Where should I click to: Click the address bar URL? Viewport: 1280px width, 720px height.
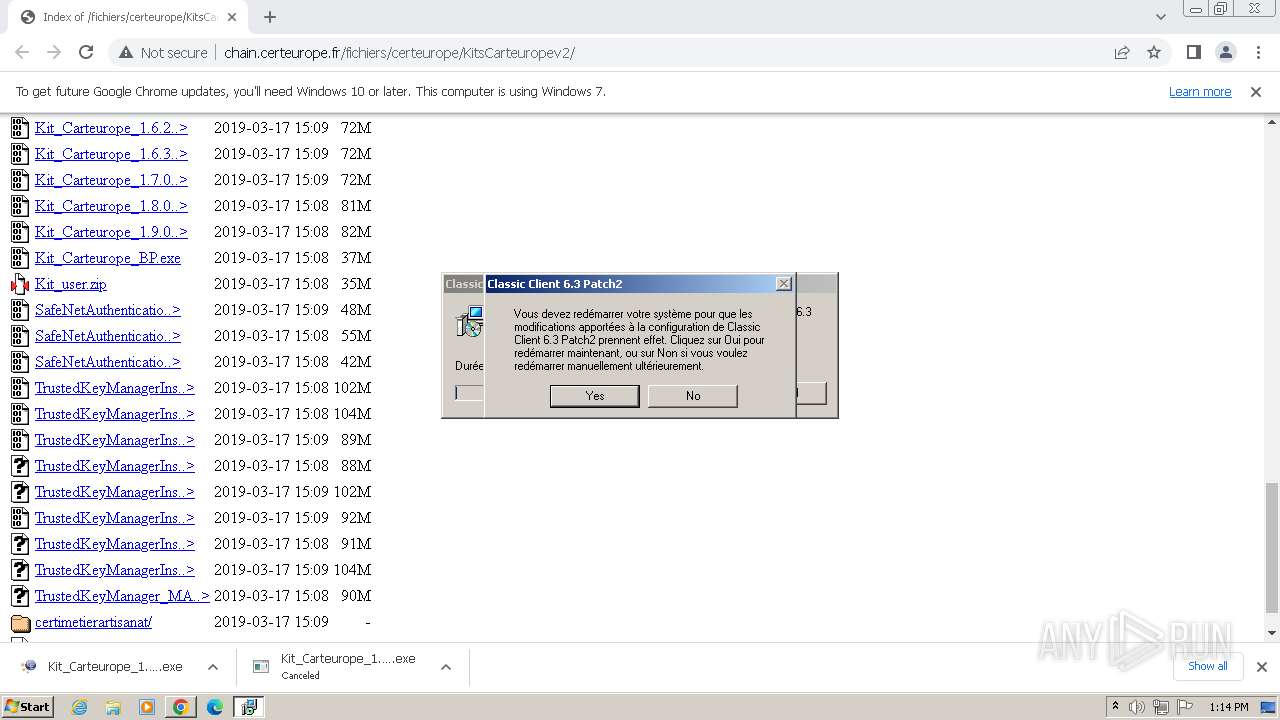point(399,53)
